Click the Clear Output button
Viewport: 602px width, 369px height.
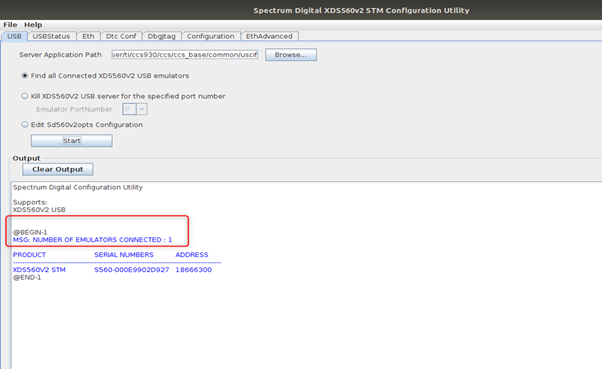pyautogui.click(x=58, y=169)
